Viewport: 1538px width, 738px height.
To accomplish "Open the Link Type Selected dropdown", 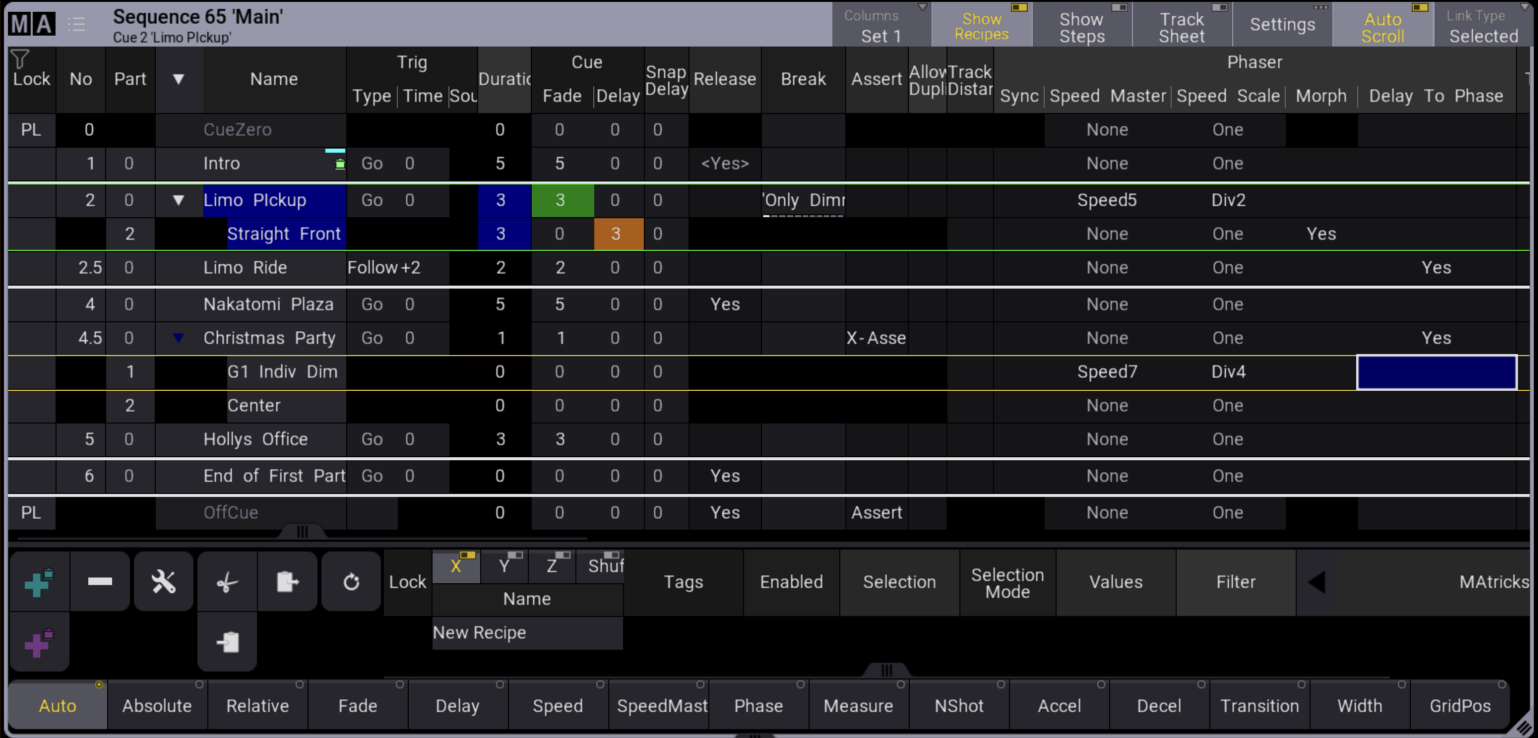I will click(1484, 25).
